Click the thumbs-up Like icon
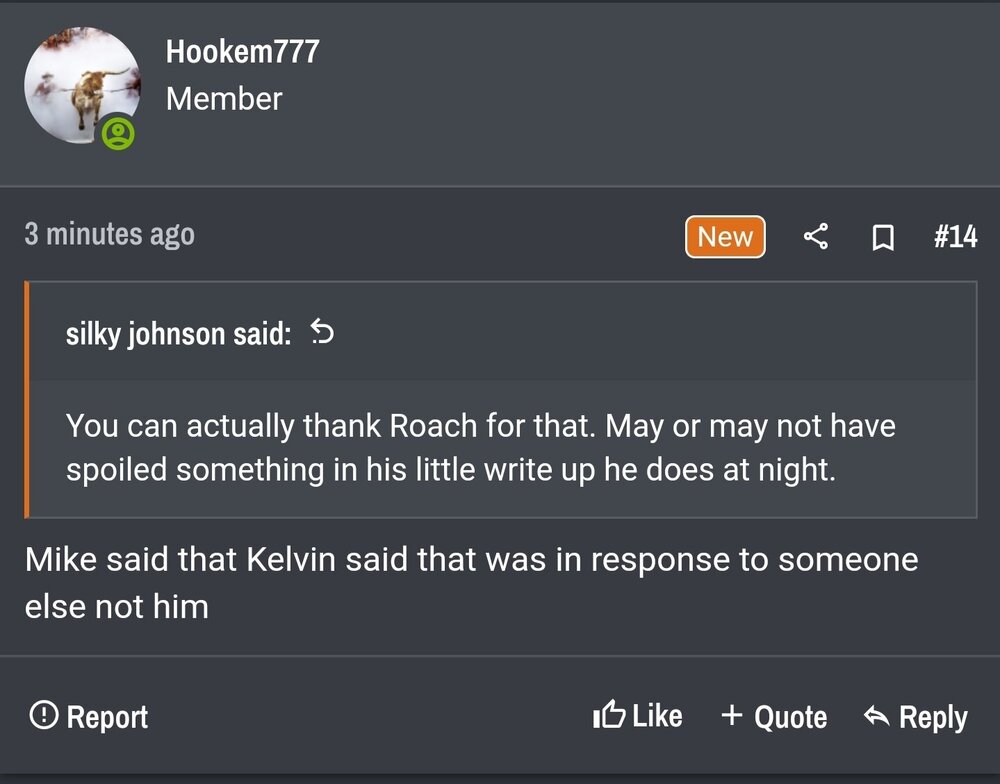Image resolution: width=1000 pixels, height=784 pixels. pos(609,715)
